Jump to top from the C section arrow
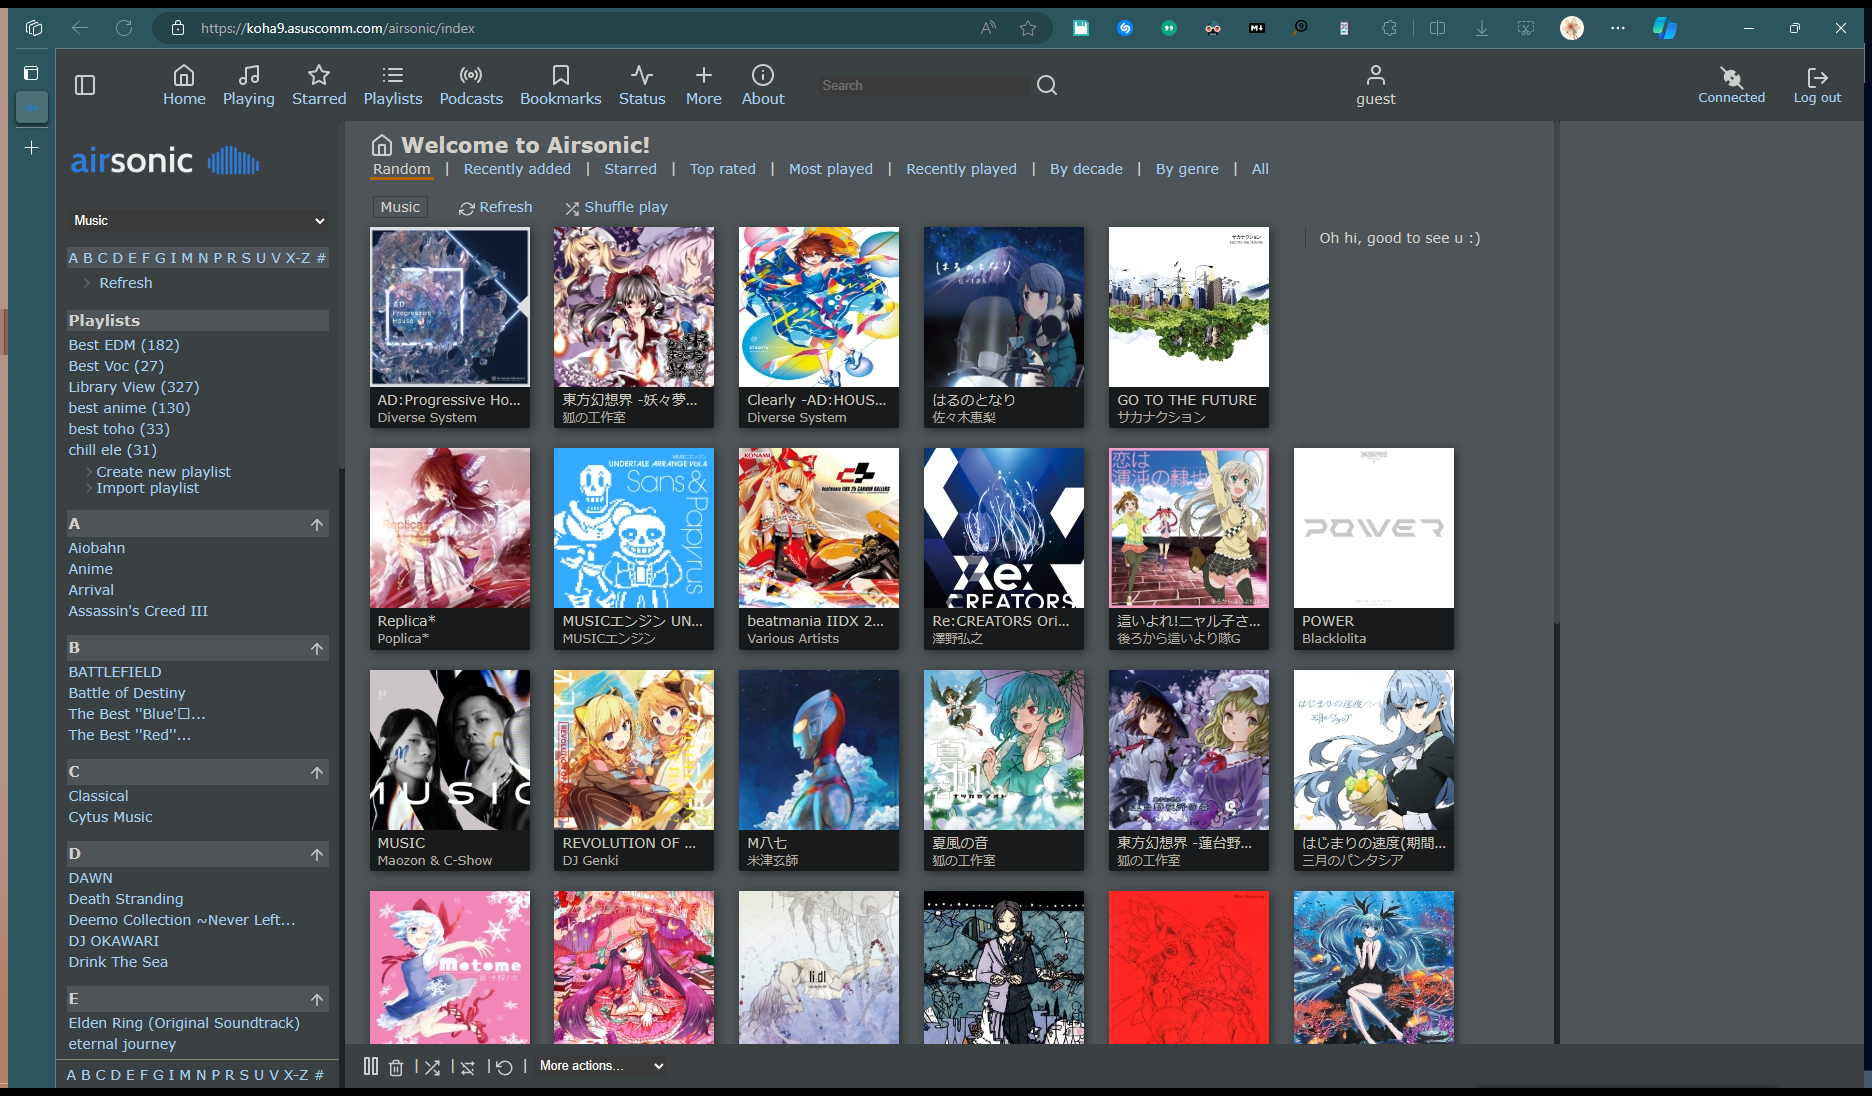 coord(317,772)
